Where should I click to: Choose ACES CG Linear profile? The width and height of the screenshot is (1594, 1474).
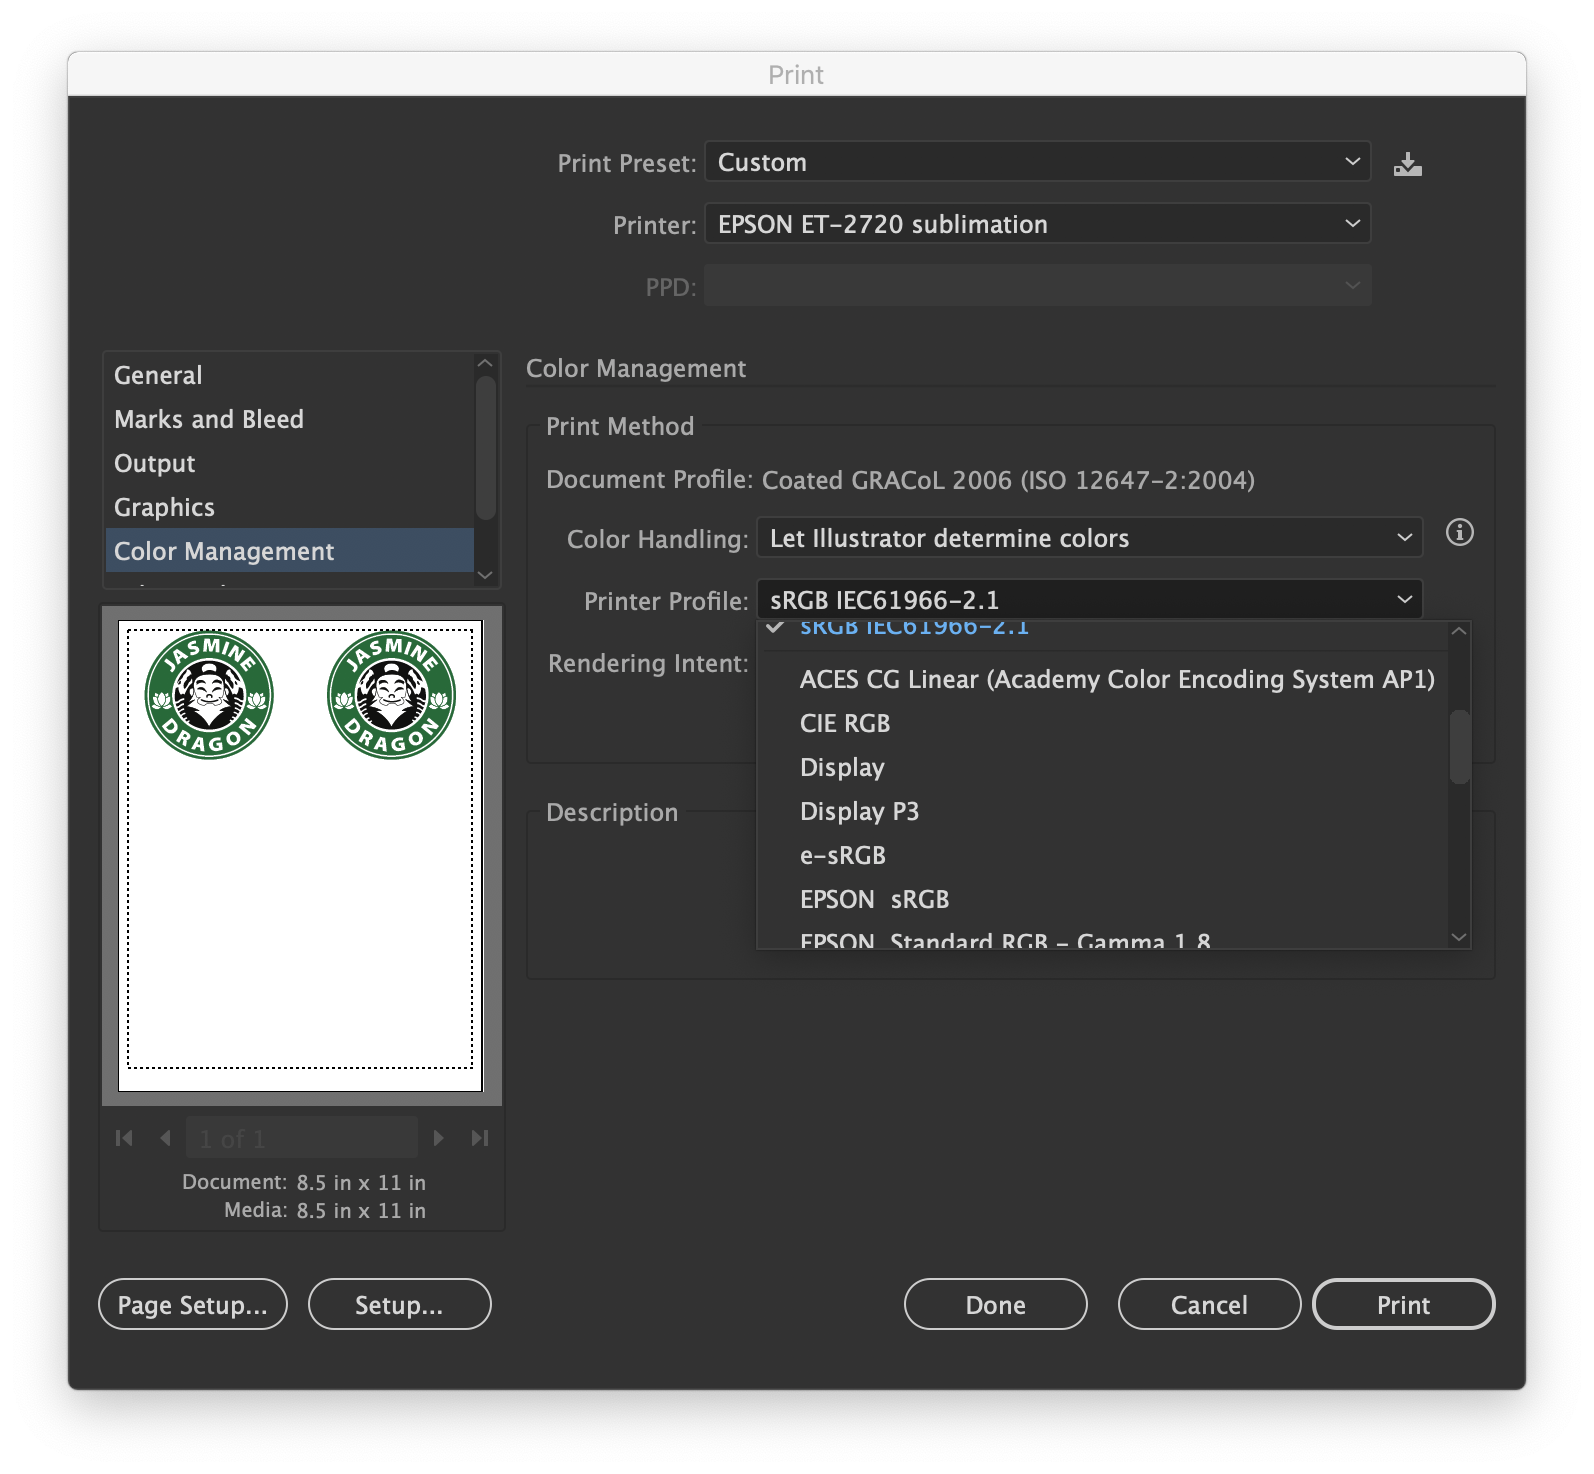pos(1103,679)
